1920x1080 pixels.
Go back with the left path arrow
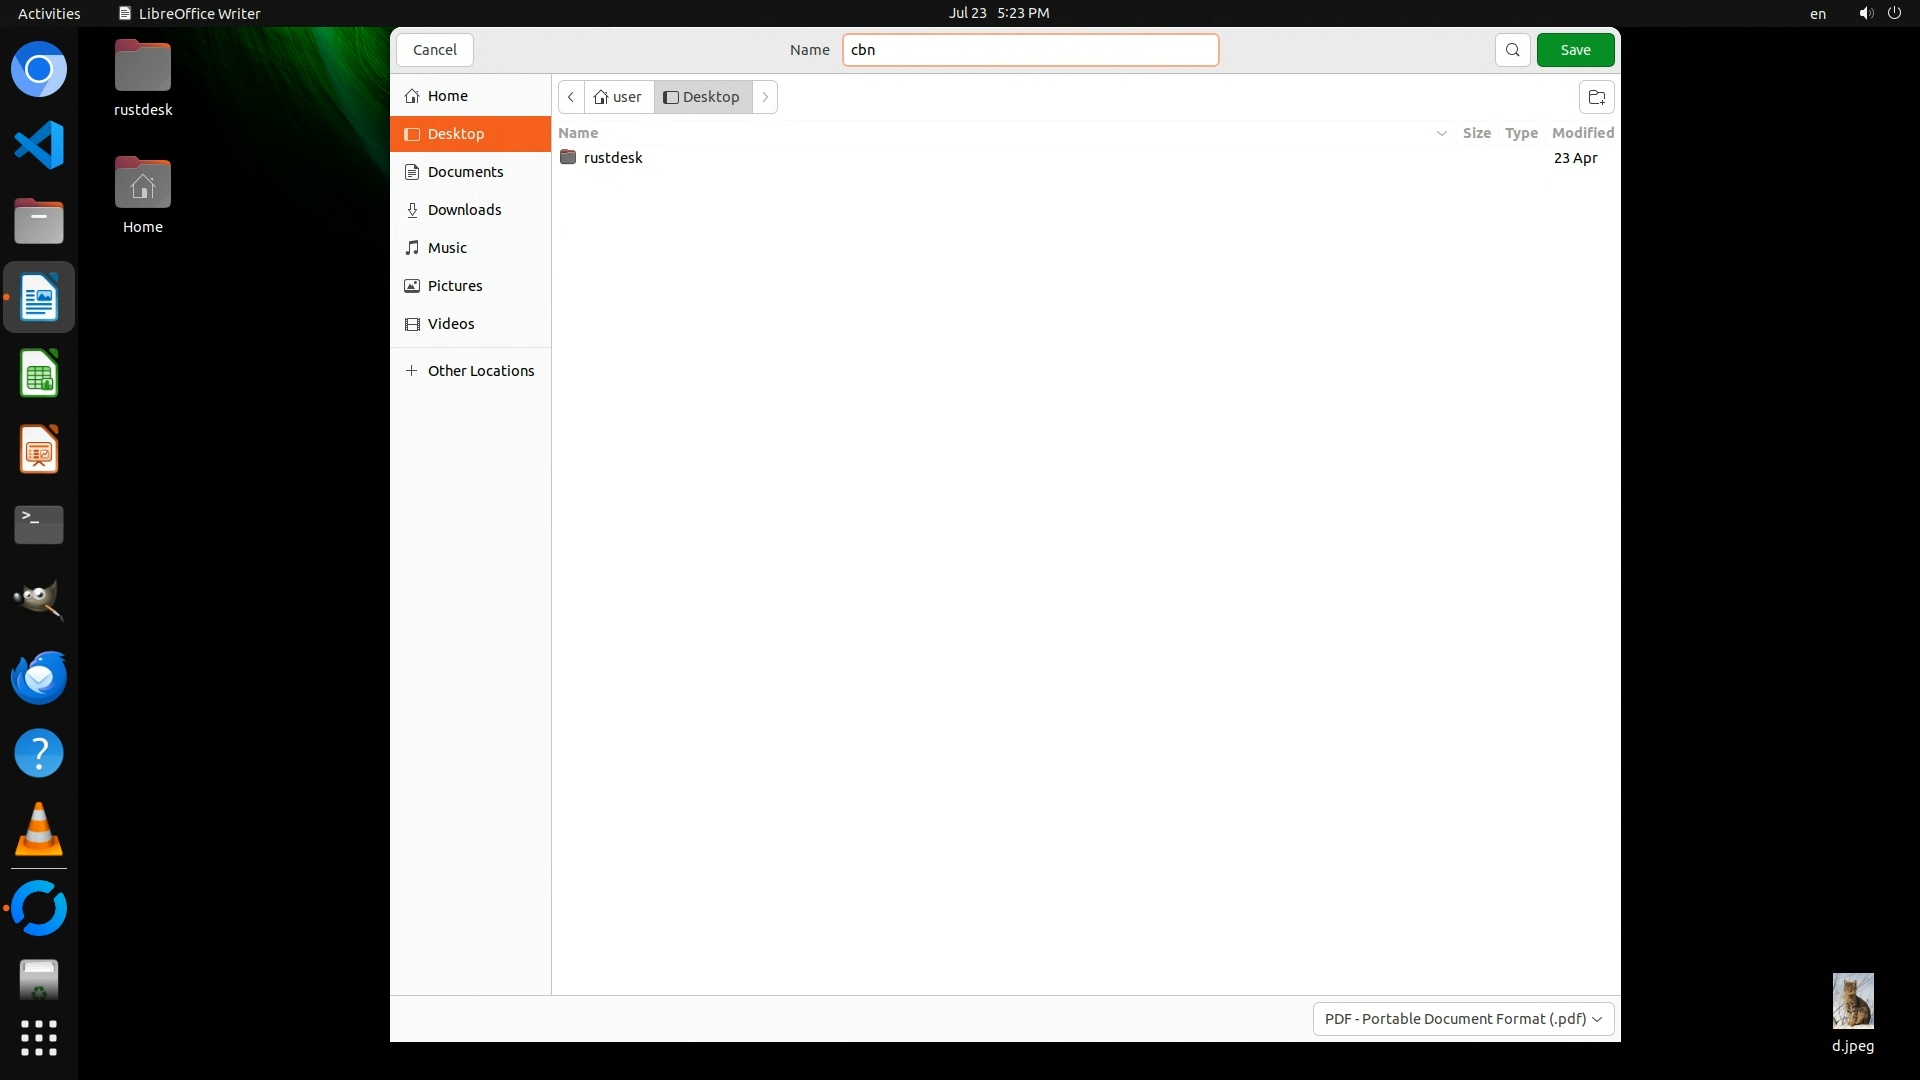(570, 97)
